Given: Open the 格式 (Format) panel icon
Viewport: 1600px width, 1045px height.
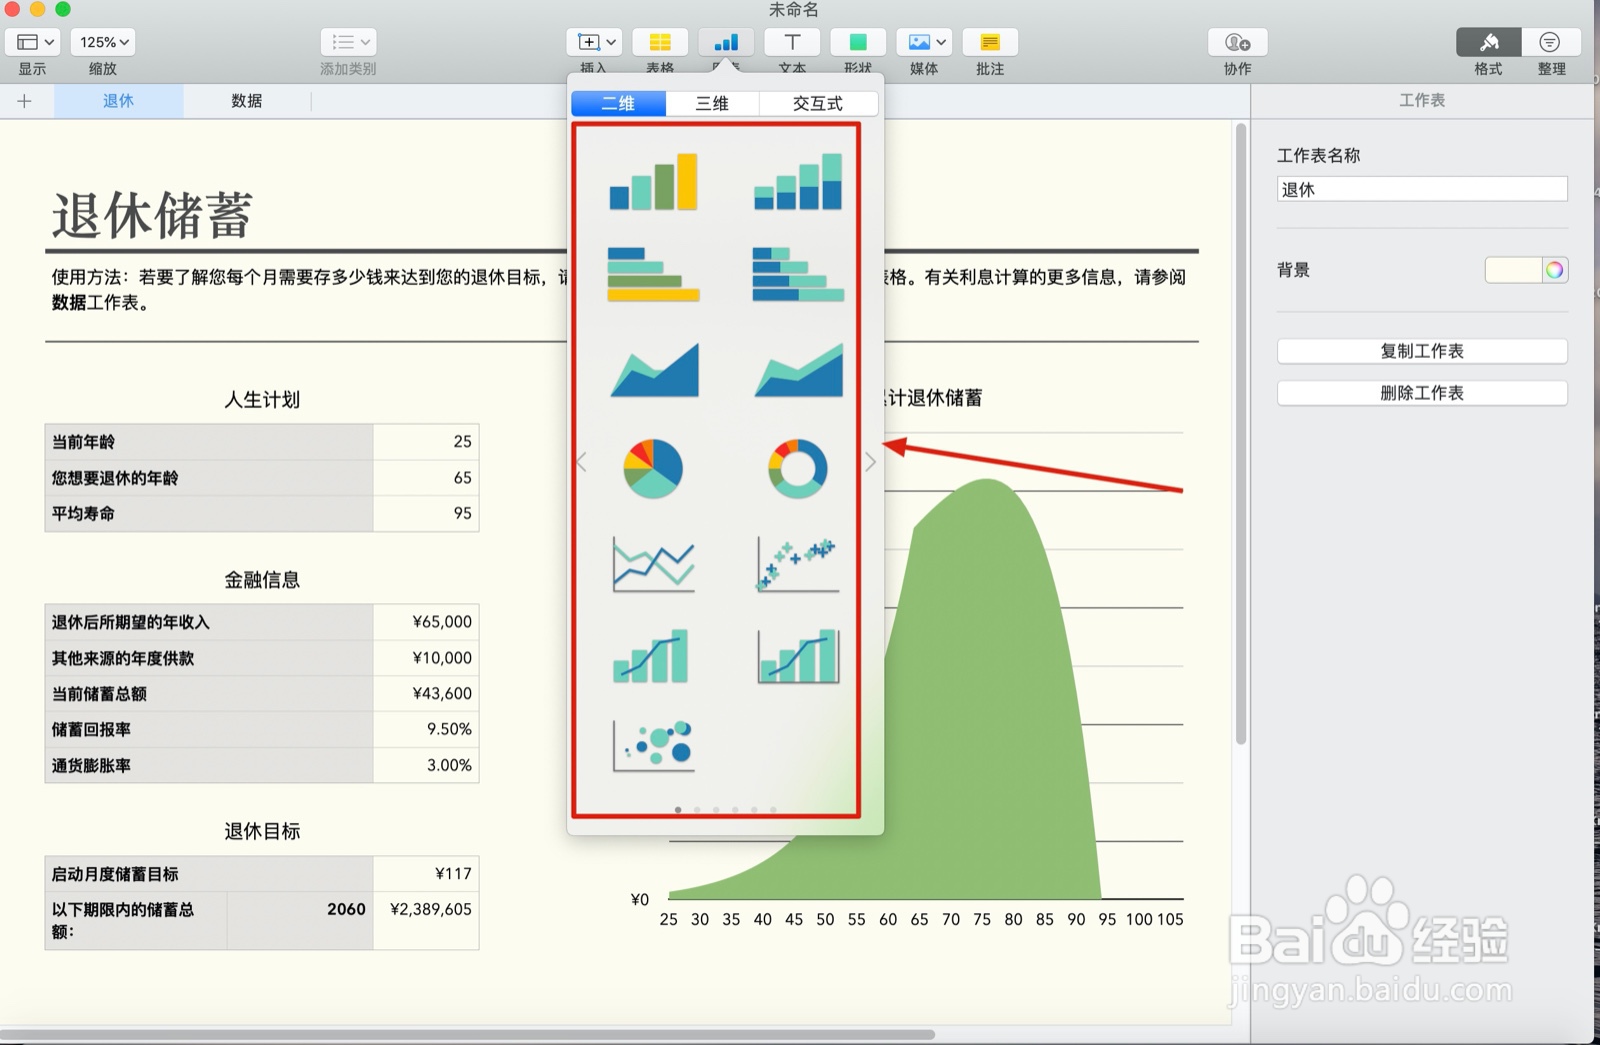Looking at the screenshot, I should click(1488, 42).
